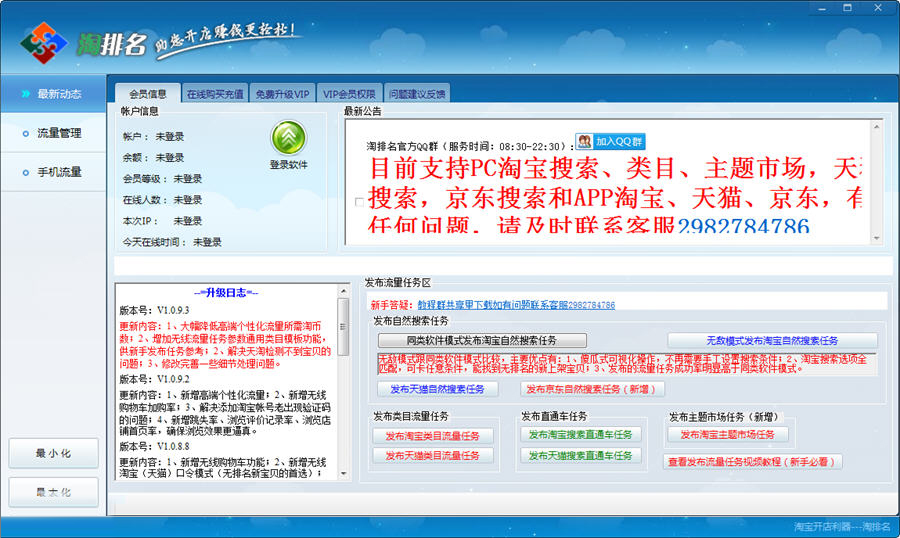Open 最新动态 in the sidebar

tap(53, 94)
